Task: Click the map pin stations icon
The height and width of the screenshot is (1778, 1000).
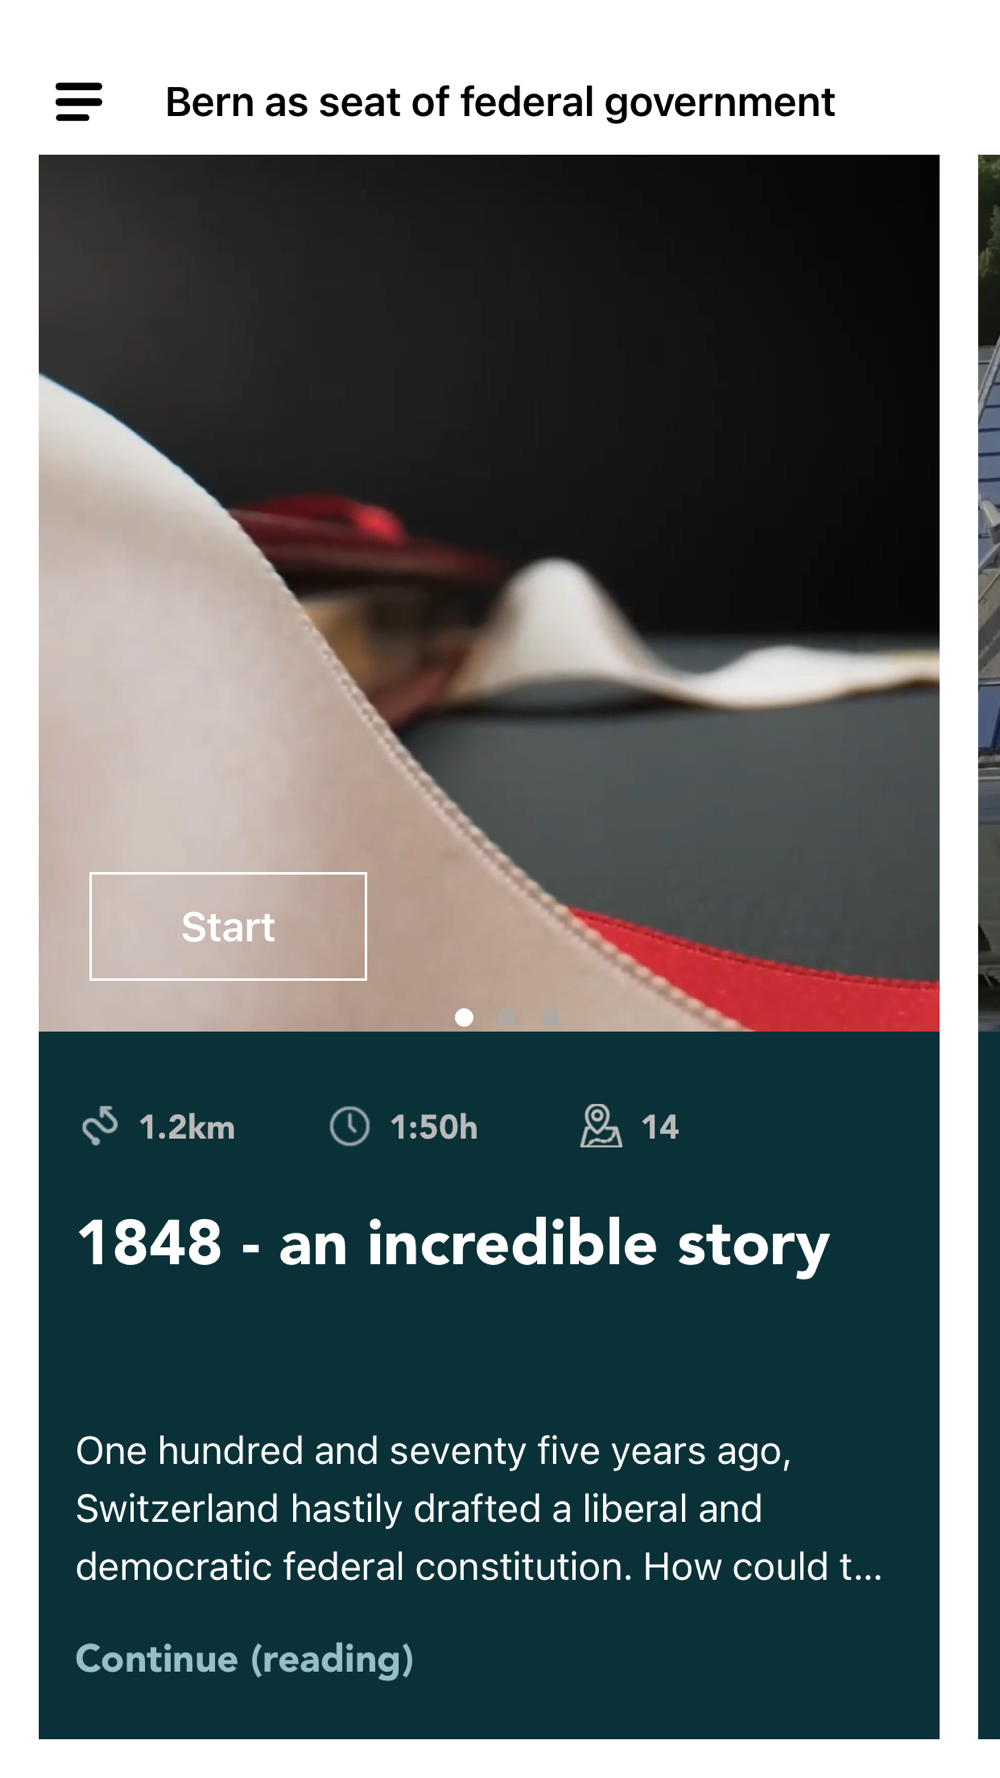Action: point(601,1126)
